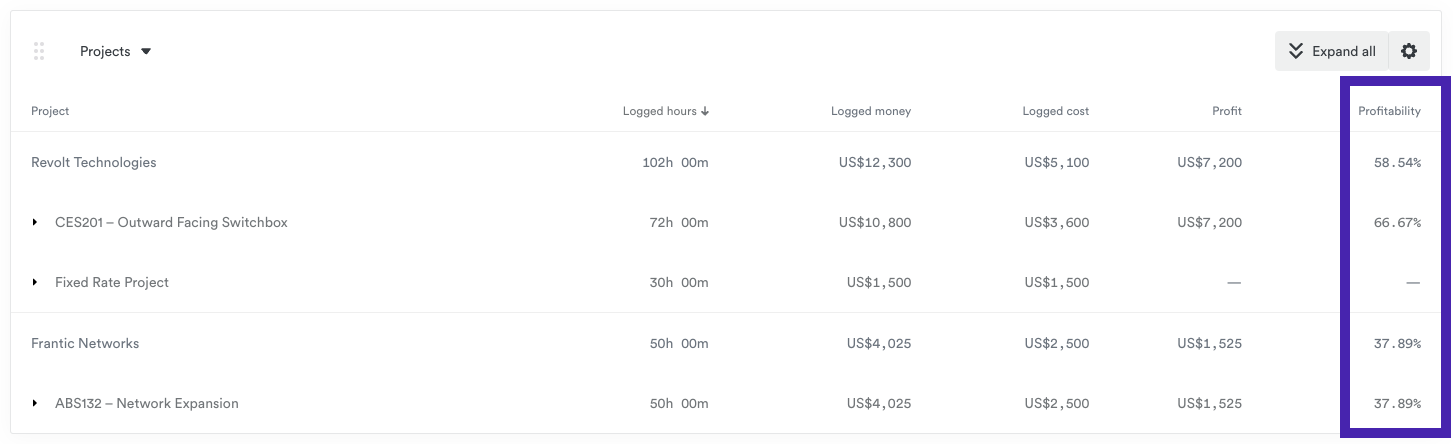
Task: Click the Expand all double-chevron icon
Action: [x=1296, y=51]
